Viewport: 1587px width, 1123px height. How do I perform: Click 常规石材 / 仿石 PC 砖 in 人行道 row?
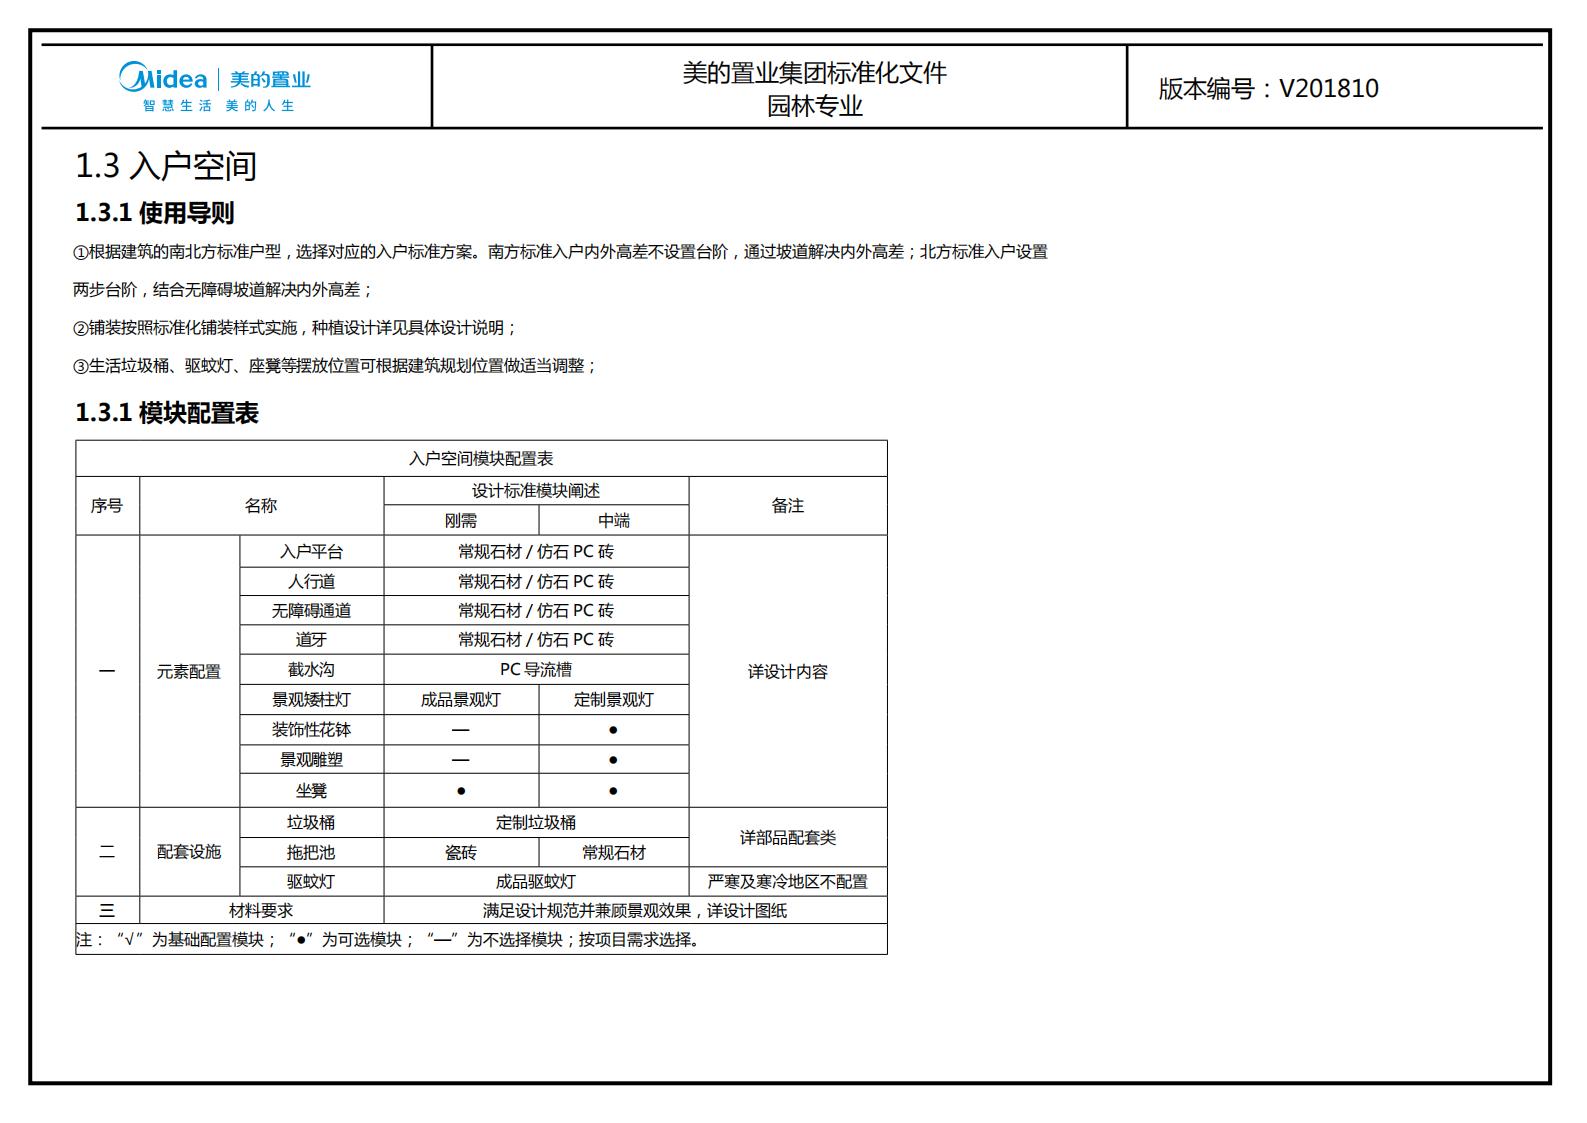[536, 581]
